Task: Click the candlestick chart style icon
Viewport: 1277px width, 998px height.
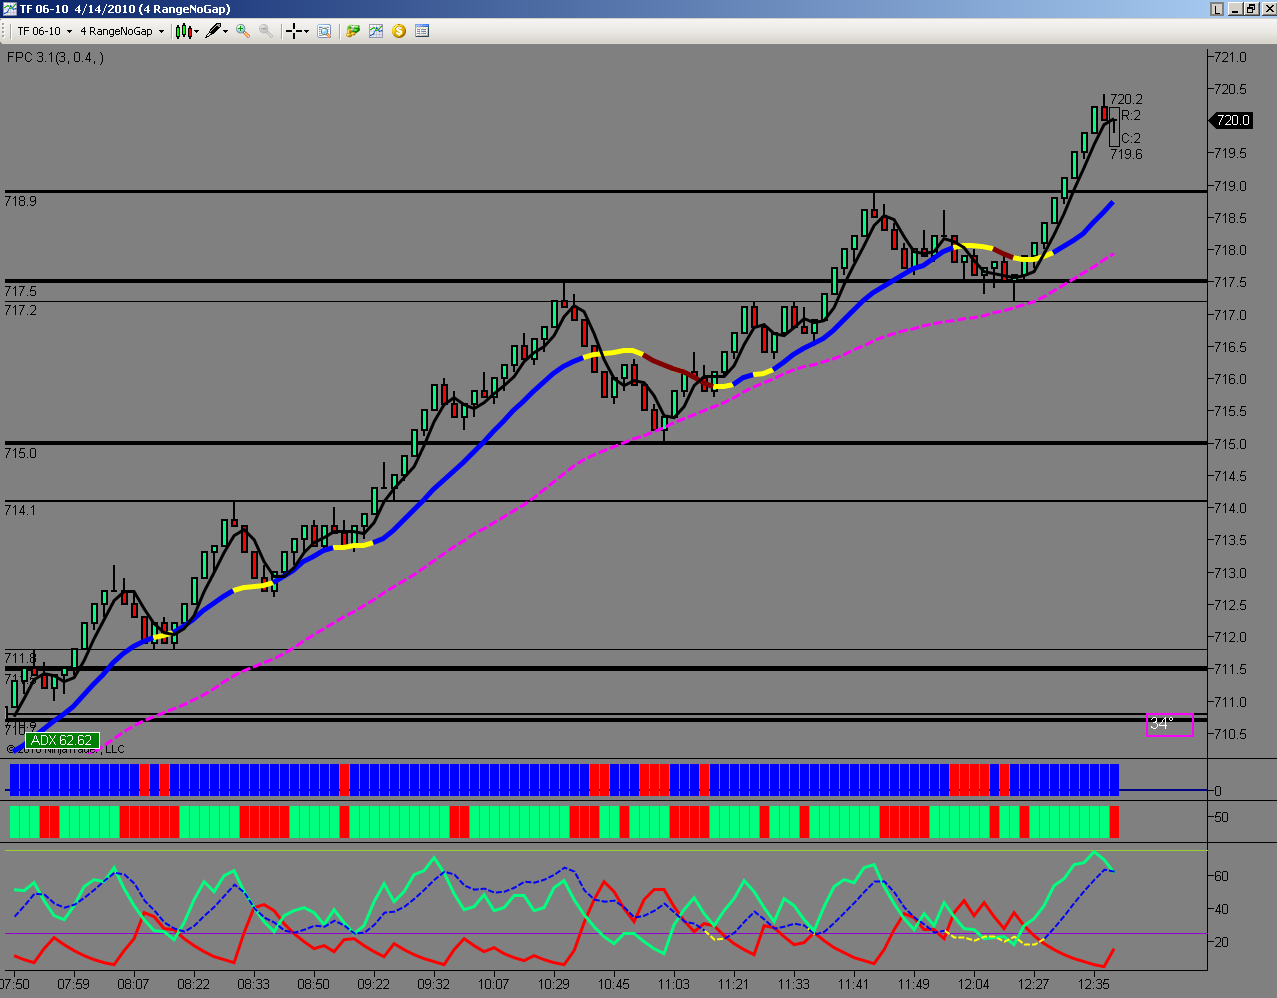Action: click(183, 31)
